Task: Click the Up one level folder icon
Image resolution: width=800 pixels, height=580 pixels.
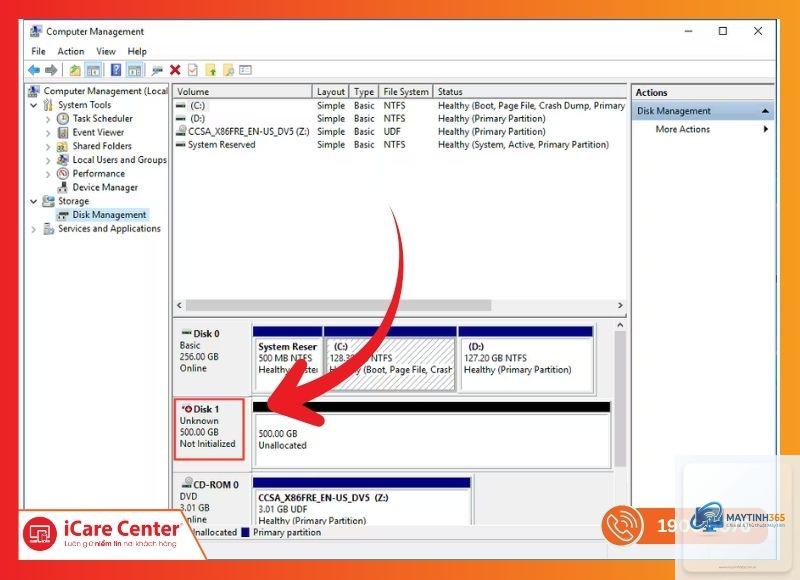Action: (74, 70)
